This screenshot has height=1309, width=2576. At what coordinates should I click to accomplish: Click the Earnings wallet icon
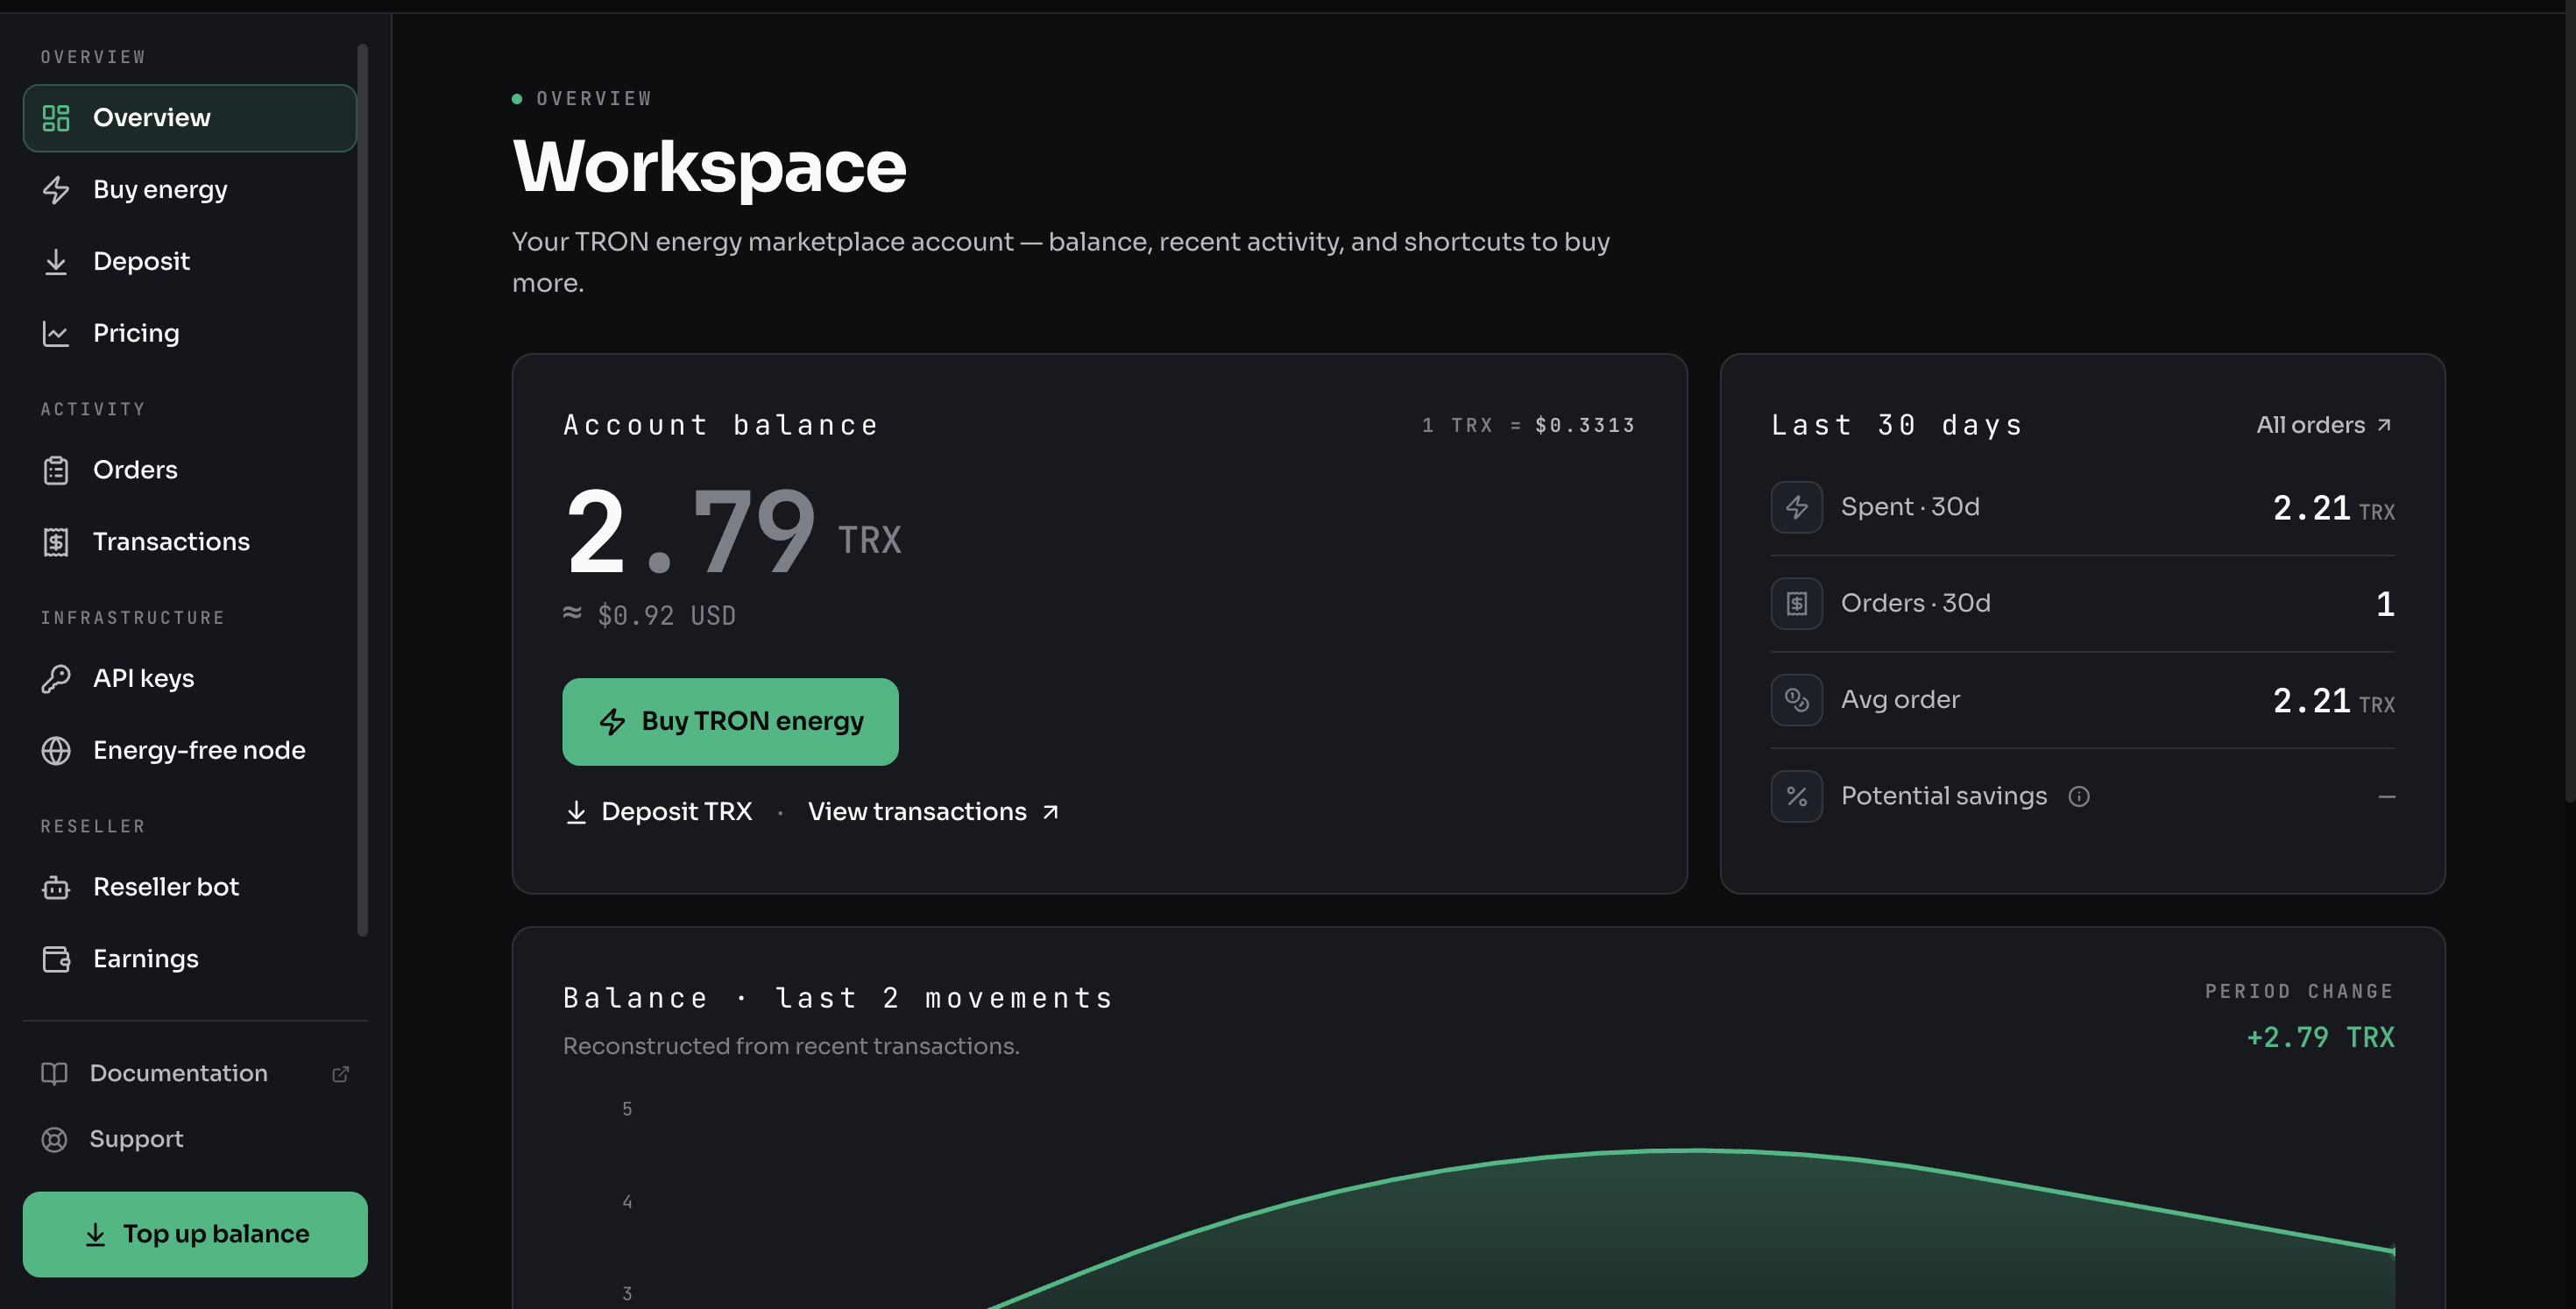coord(56,959)
